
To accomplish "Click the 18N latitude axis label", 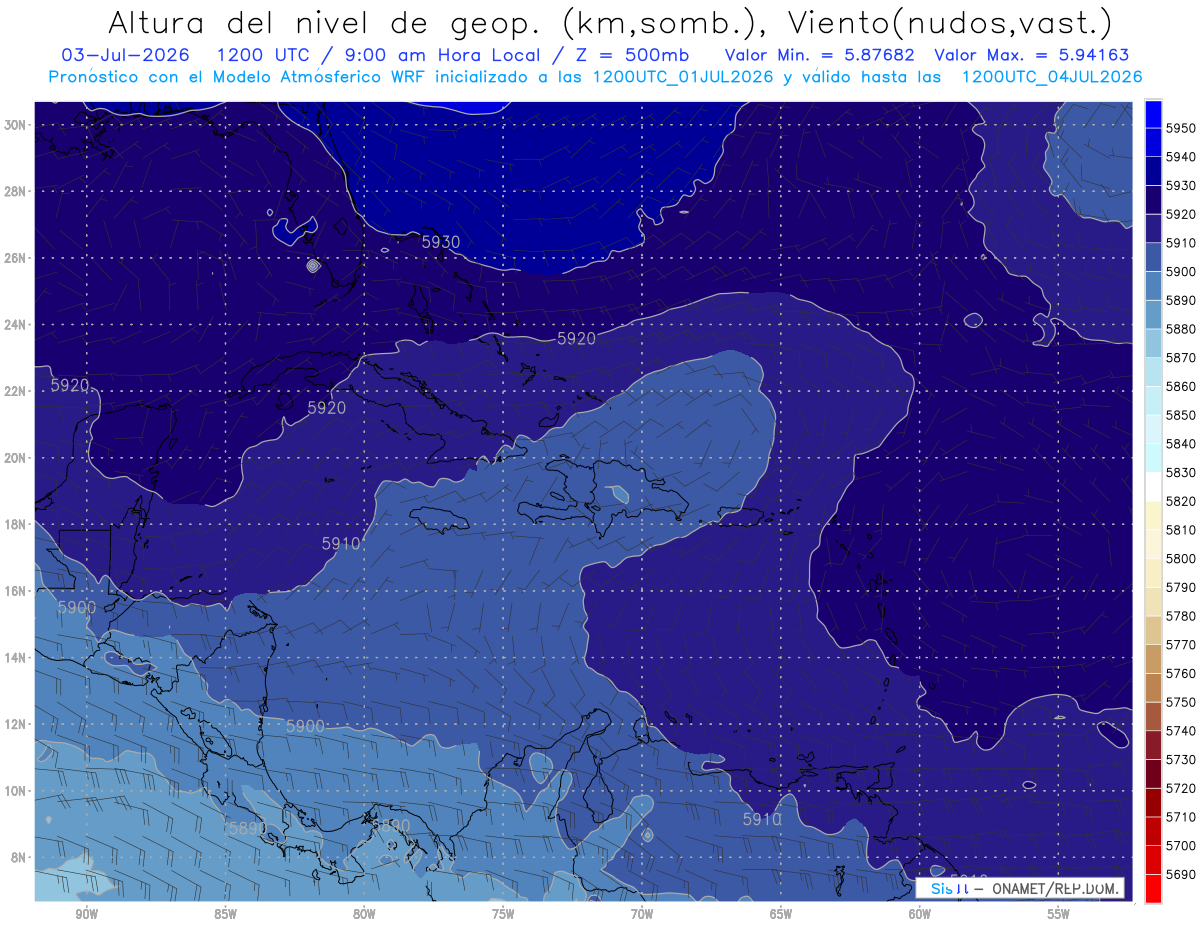I will point(17,525).
